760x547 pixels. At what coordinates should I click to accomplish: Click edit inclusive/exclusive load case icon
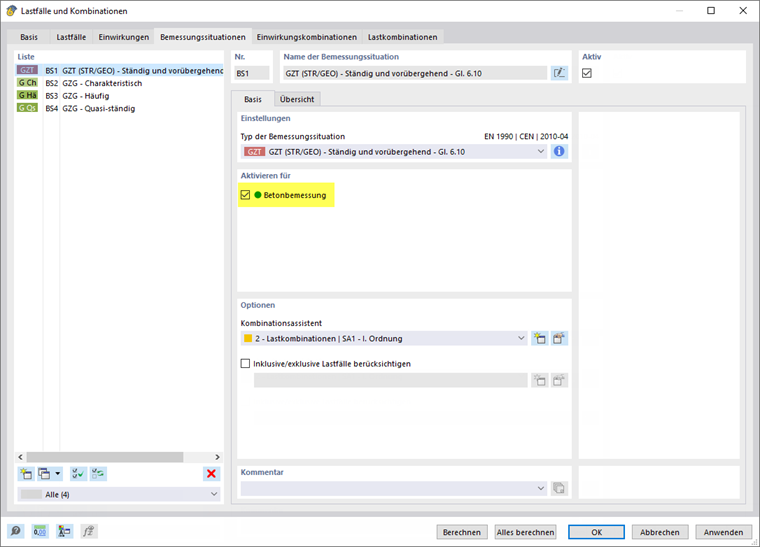(559, 380)
